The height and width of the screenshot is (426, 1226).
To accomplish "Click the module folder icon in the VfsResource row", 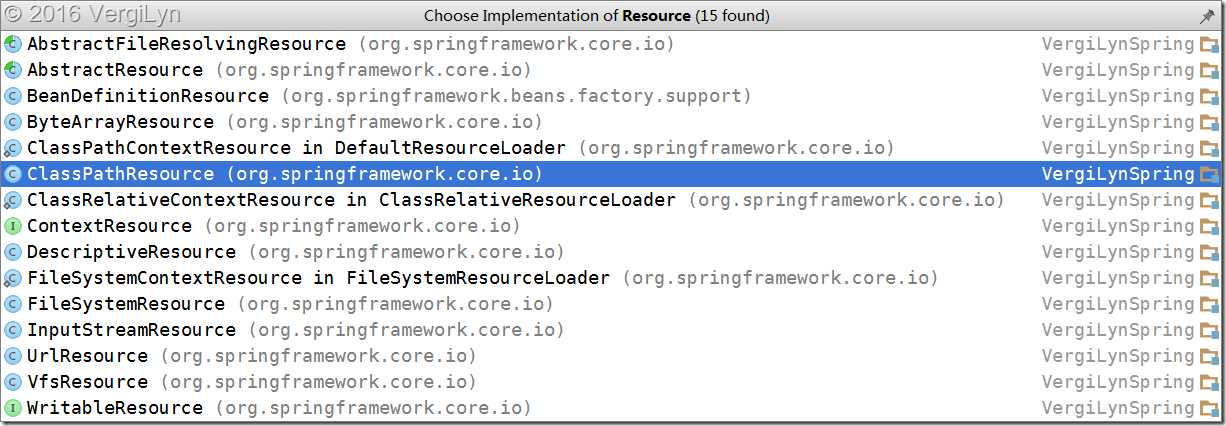I will click(x=1210, y=382).
